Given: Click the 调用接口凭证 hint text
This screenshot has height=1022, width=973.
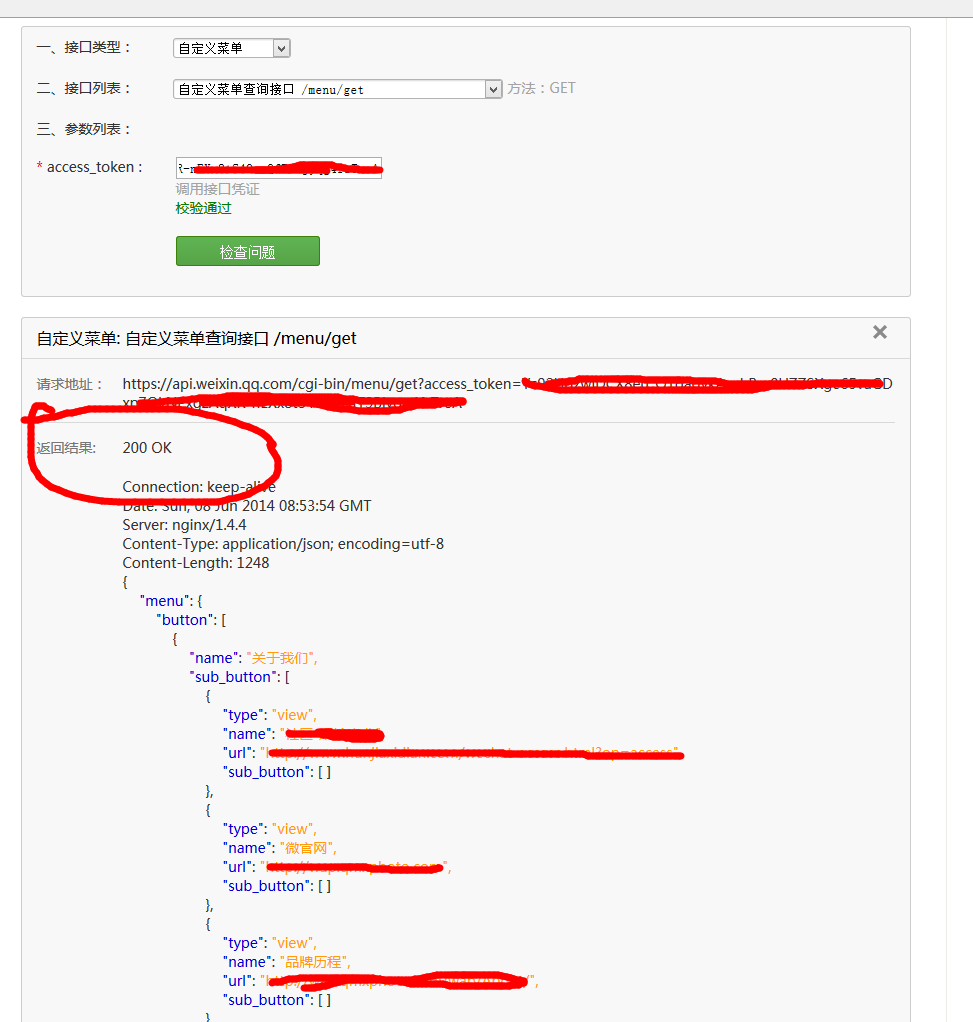Looking at the screenshot, I should coord(217,190).
